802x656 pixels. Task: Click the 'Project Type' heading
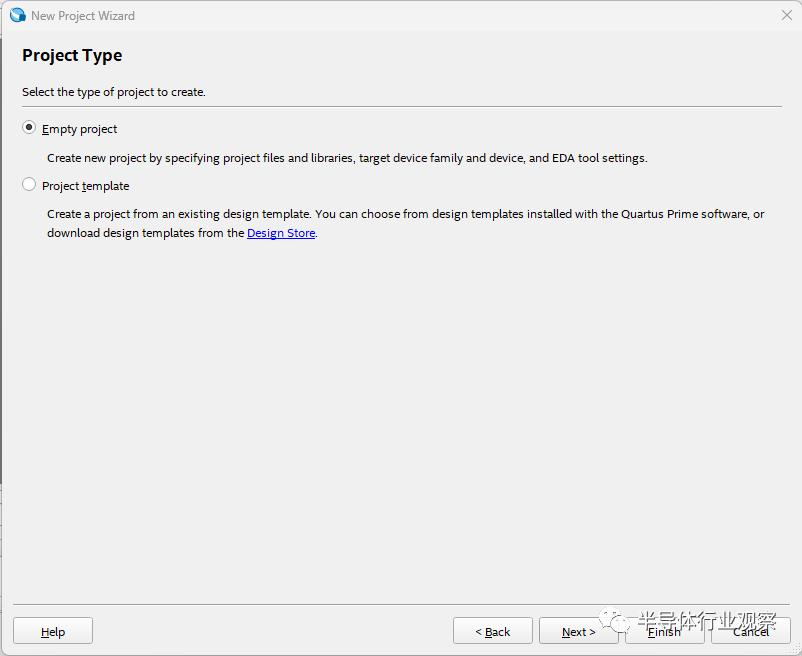[72, 56]
